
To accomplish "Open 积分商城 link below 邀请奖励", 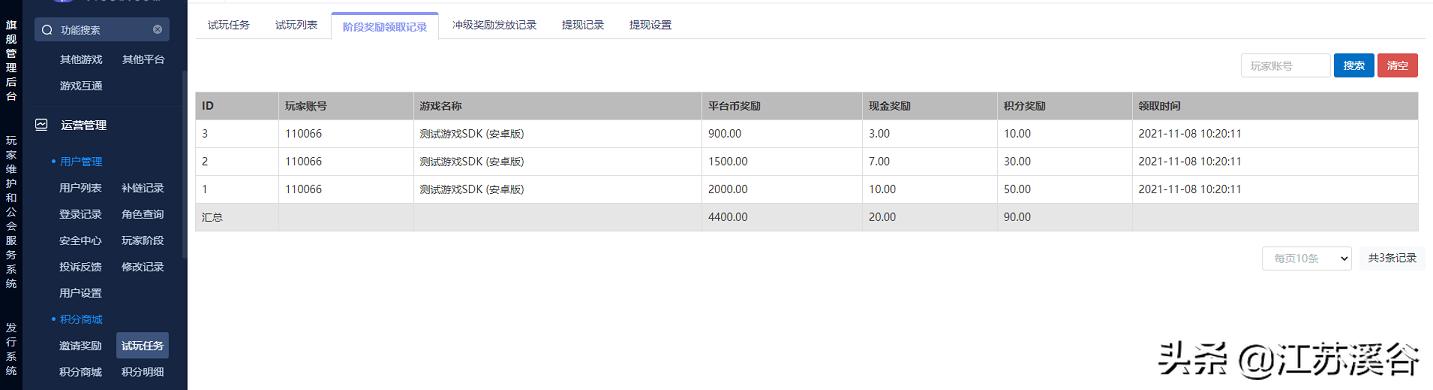I will [x=81, y=372].
